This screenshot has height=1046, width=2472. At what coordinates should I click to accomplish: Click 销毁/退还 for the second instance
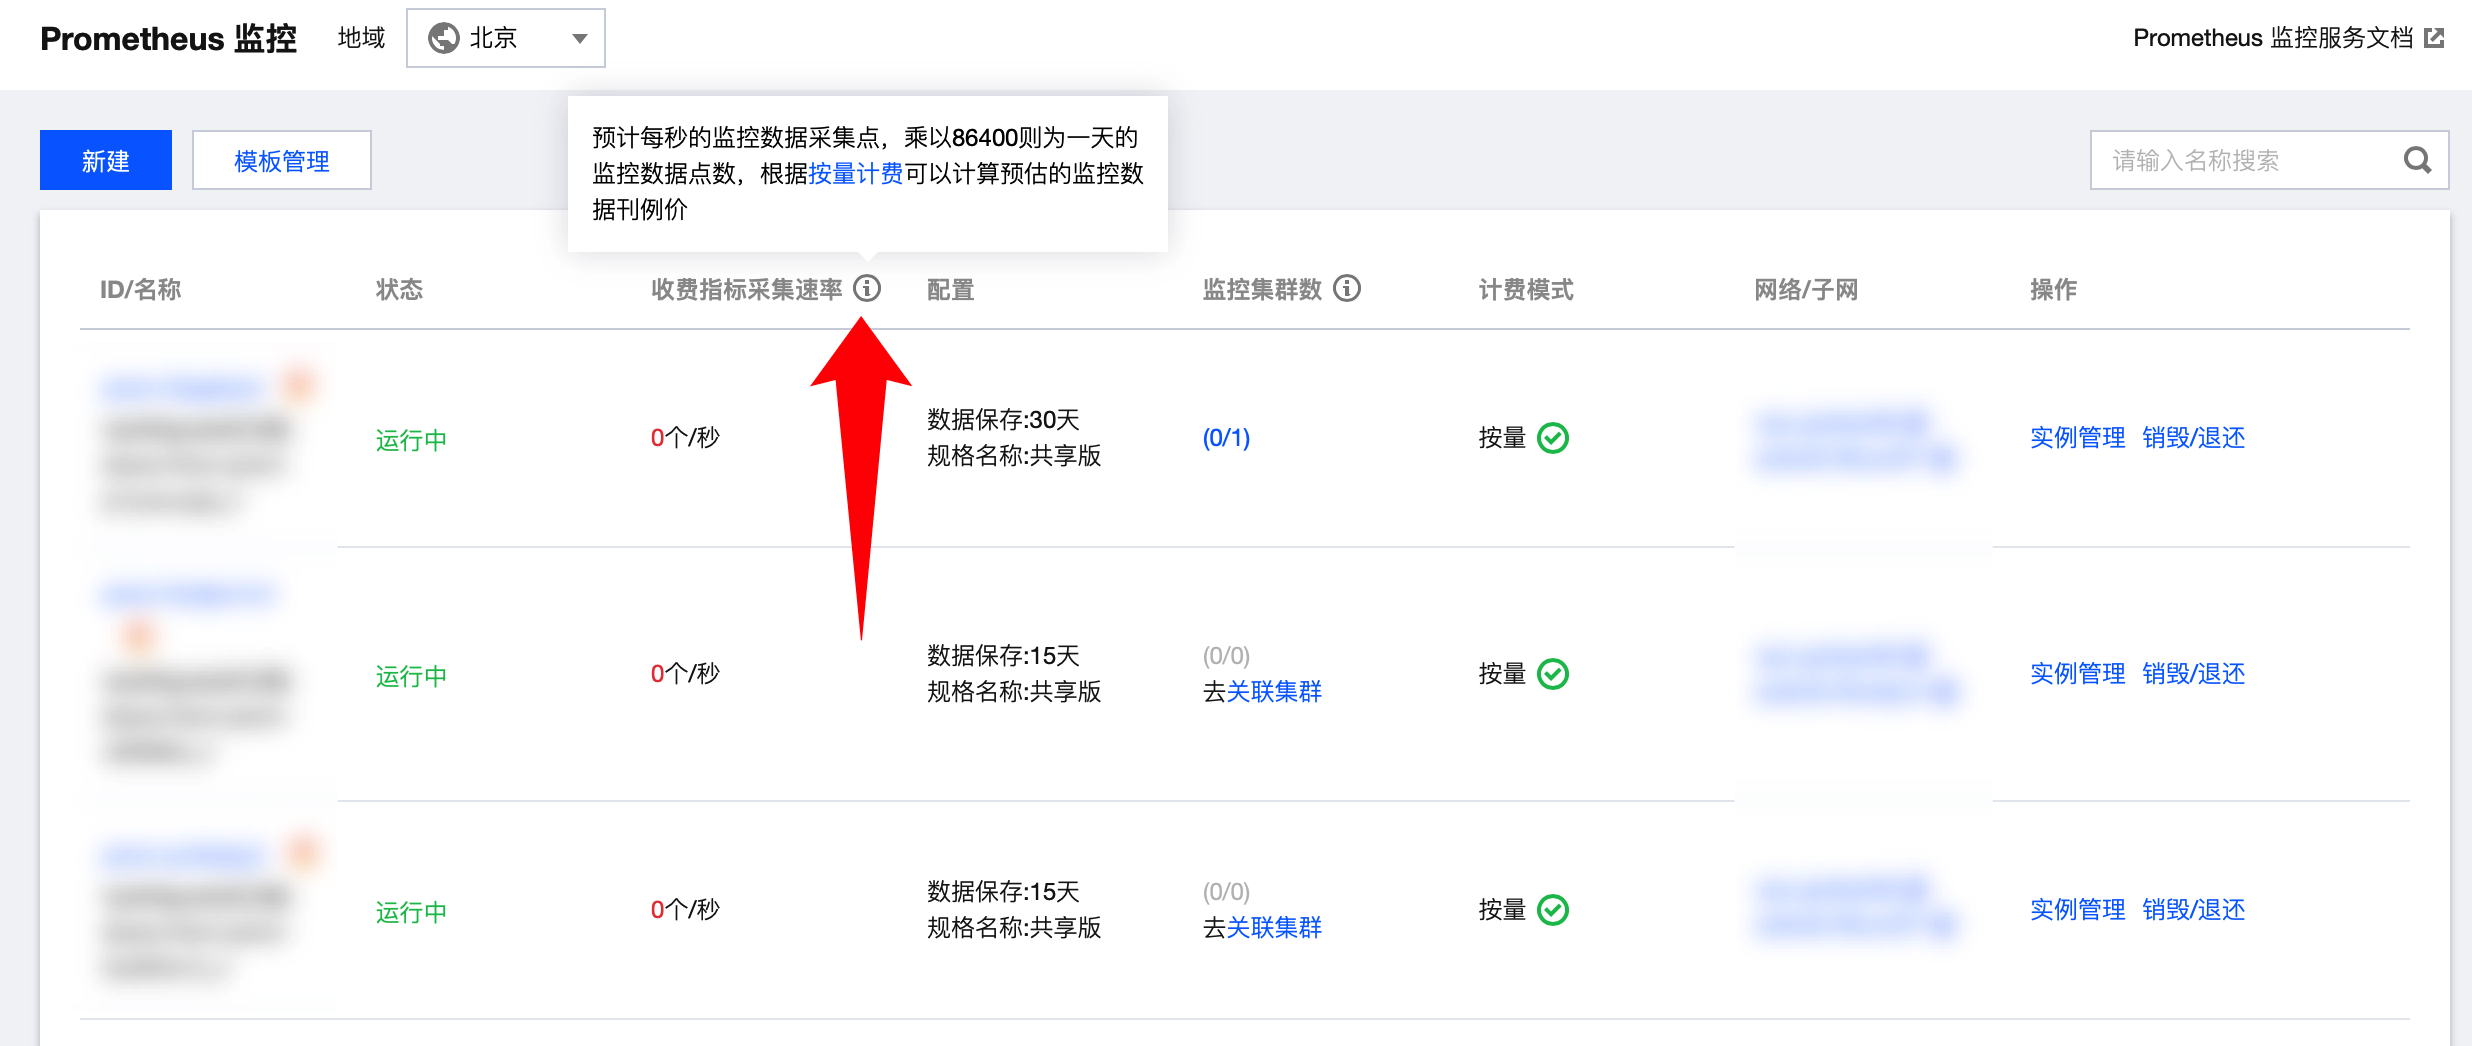click(x=2193, y=674)
